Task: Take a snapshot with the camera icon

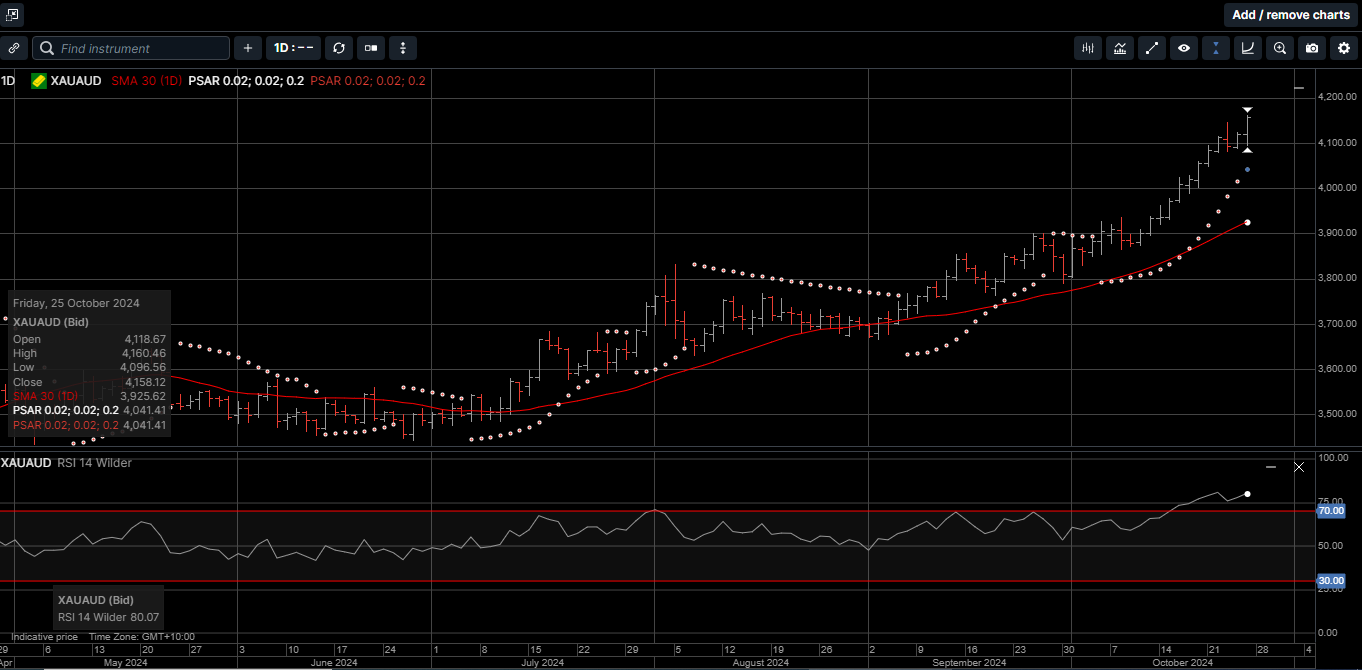Action: coord(1311,47)
